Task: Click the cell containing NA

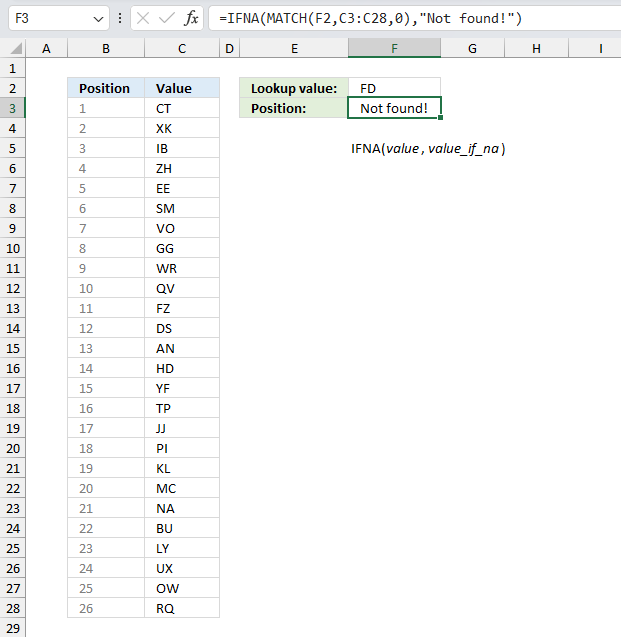Action: pyautogui.click(x=182, y=508)
